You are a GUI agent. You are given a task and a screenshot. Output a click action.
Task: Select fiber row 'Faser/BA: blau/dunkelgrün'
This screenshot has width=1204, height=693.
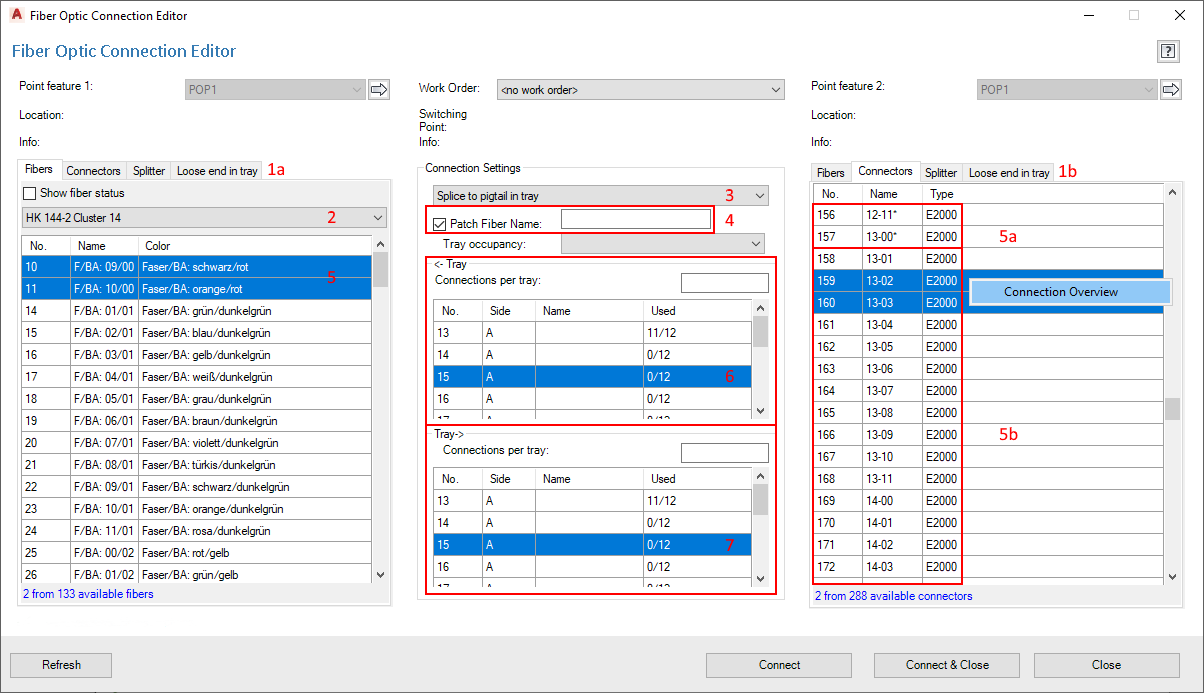pyautogui.click(x=197, y=333)
